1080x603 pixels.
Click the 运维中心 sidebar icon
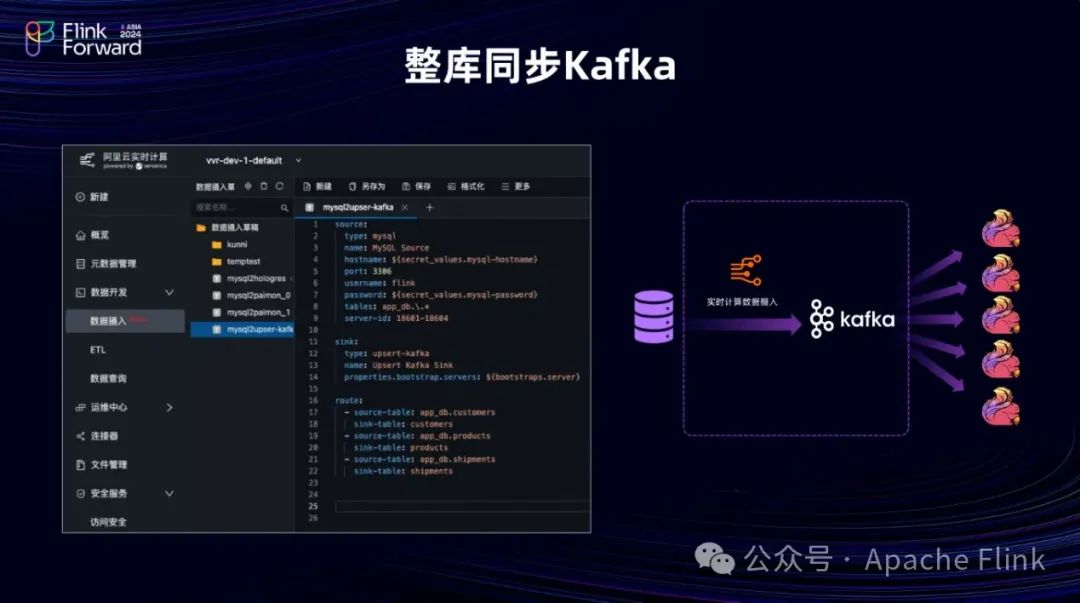[80, 407]
